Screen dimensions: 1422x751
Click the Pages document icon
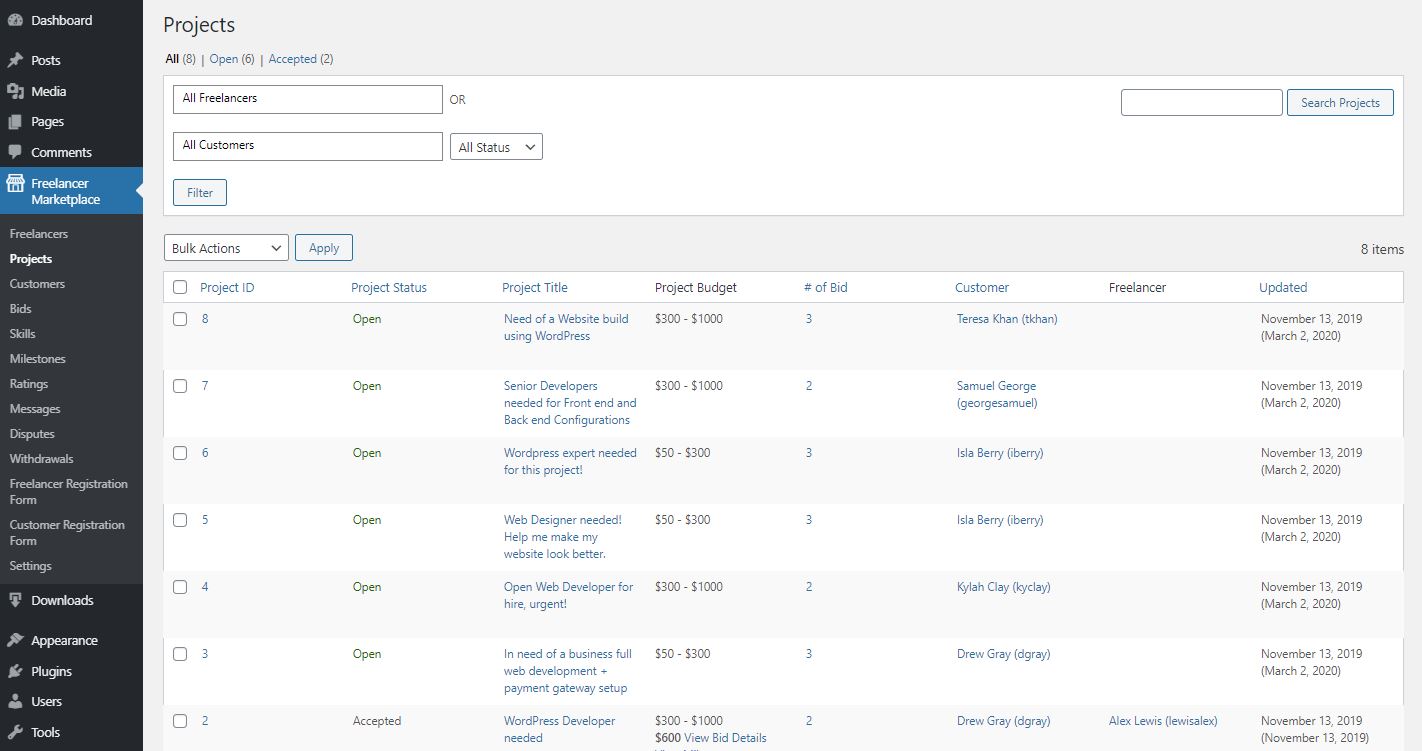pyautogui.click(x=15, y=122)
